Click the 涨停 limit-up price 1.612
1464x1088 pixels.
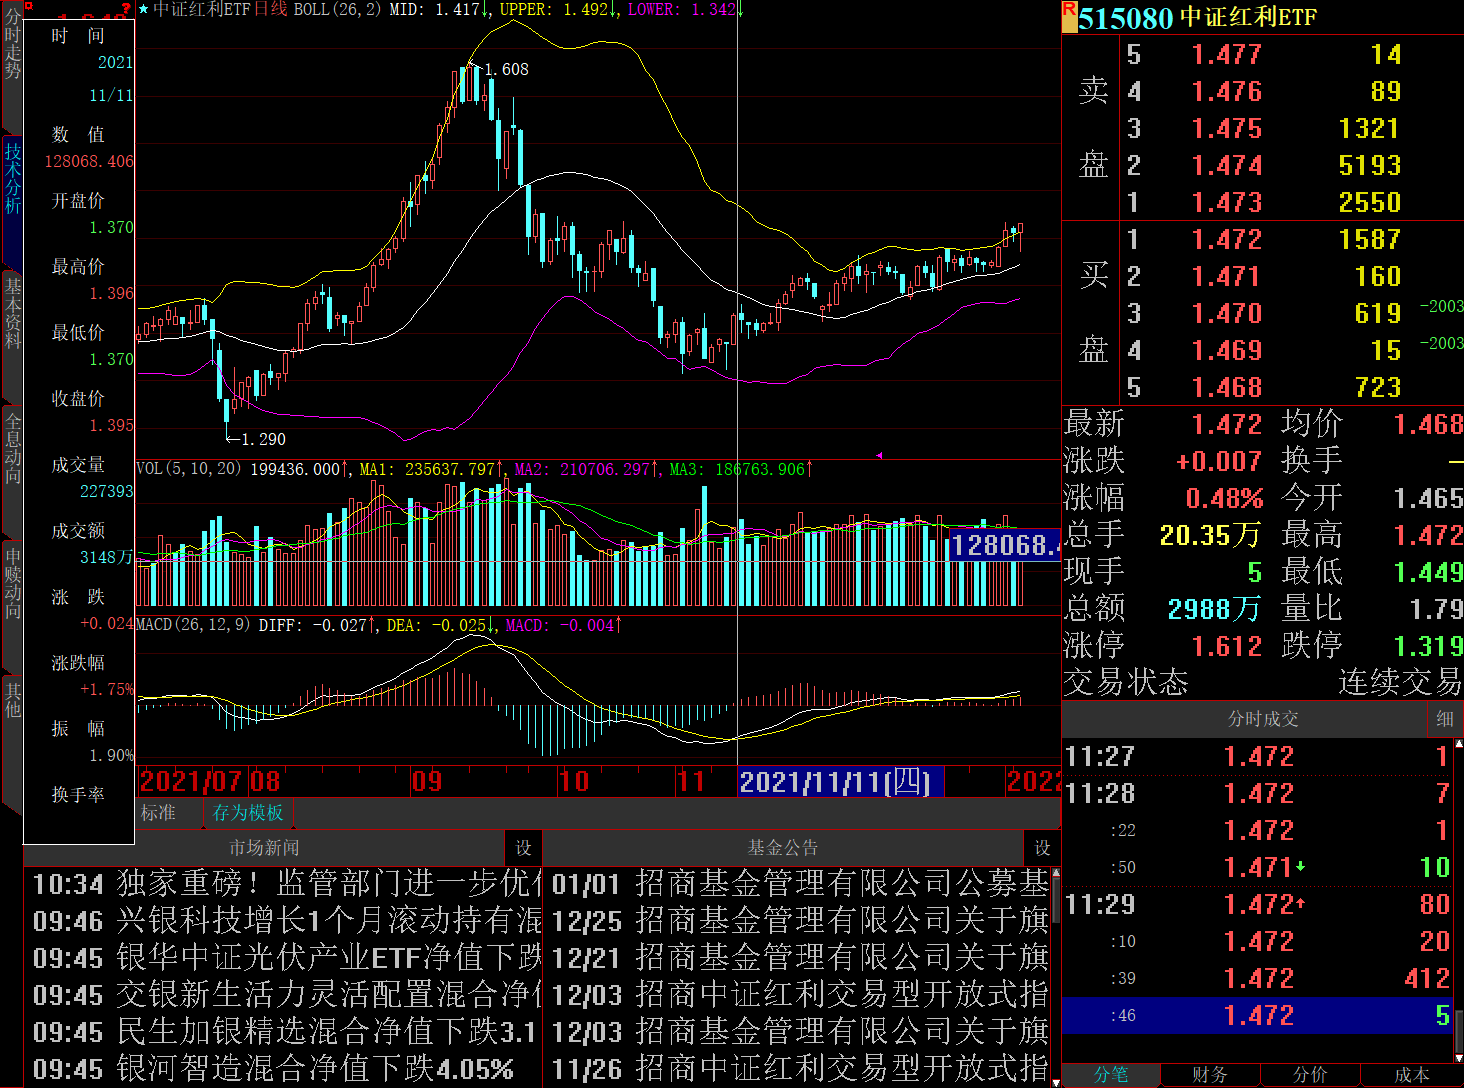(1227, 647)
